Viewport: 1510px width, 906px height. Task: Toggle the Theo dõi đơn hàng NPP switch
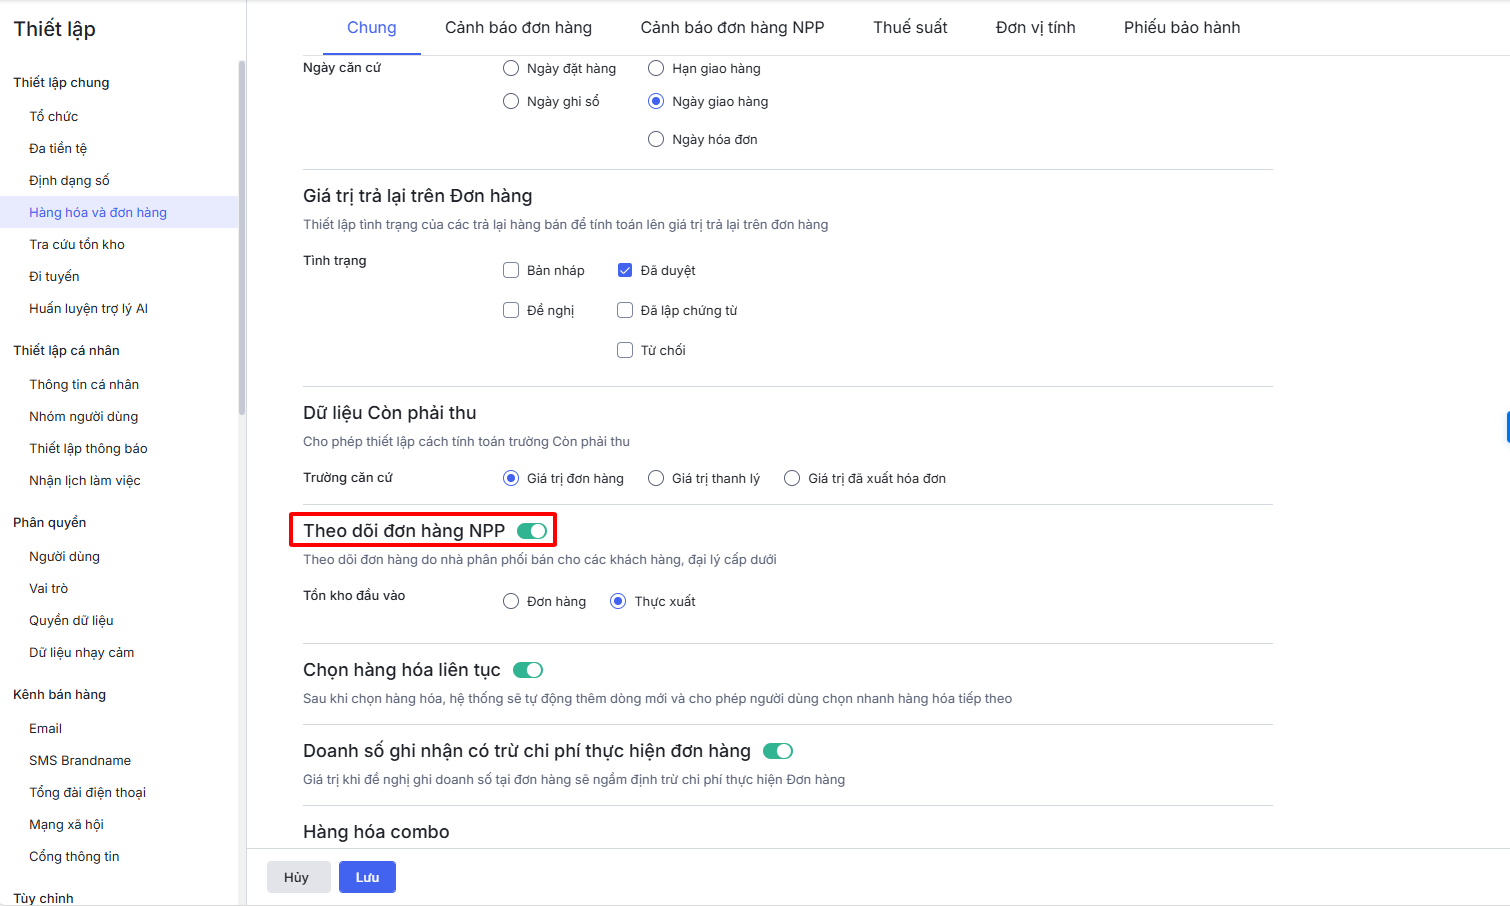(532, 531)
